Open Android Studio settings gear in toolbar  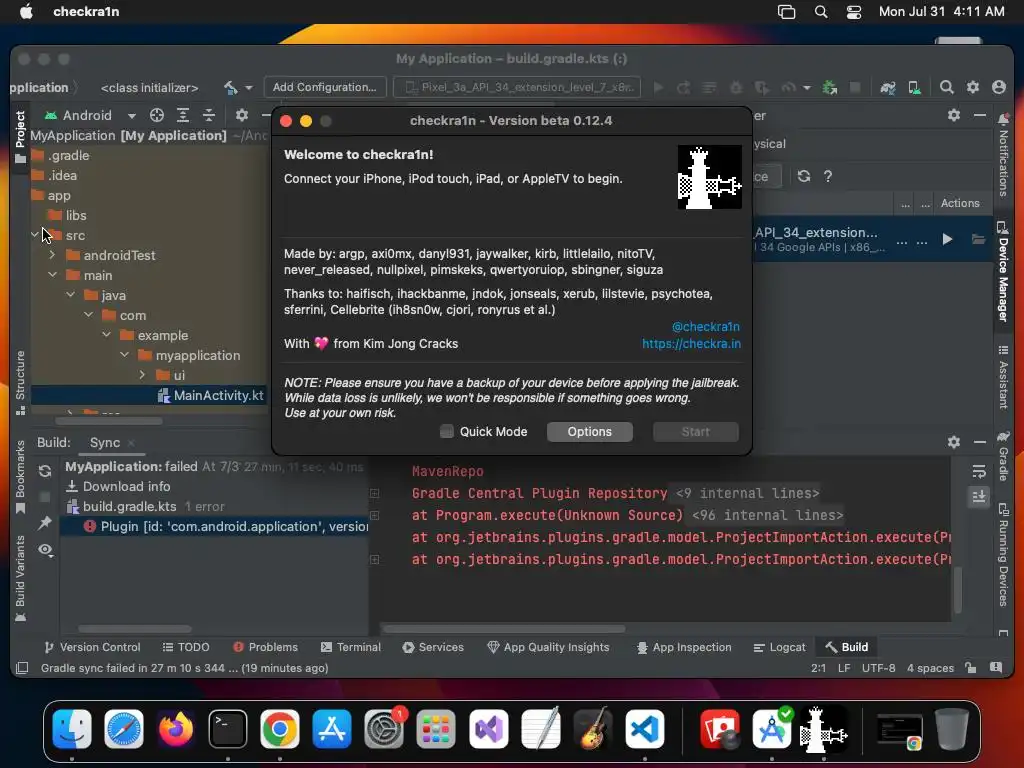click(972, 87)
